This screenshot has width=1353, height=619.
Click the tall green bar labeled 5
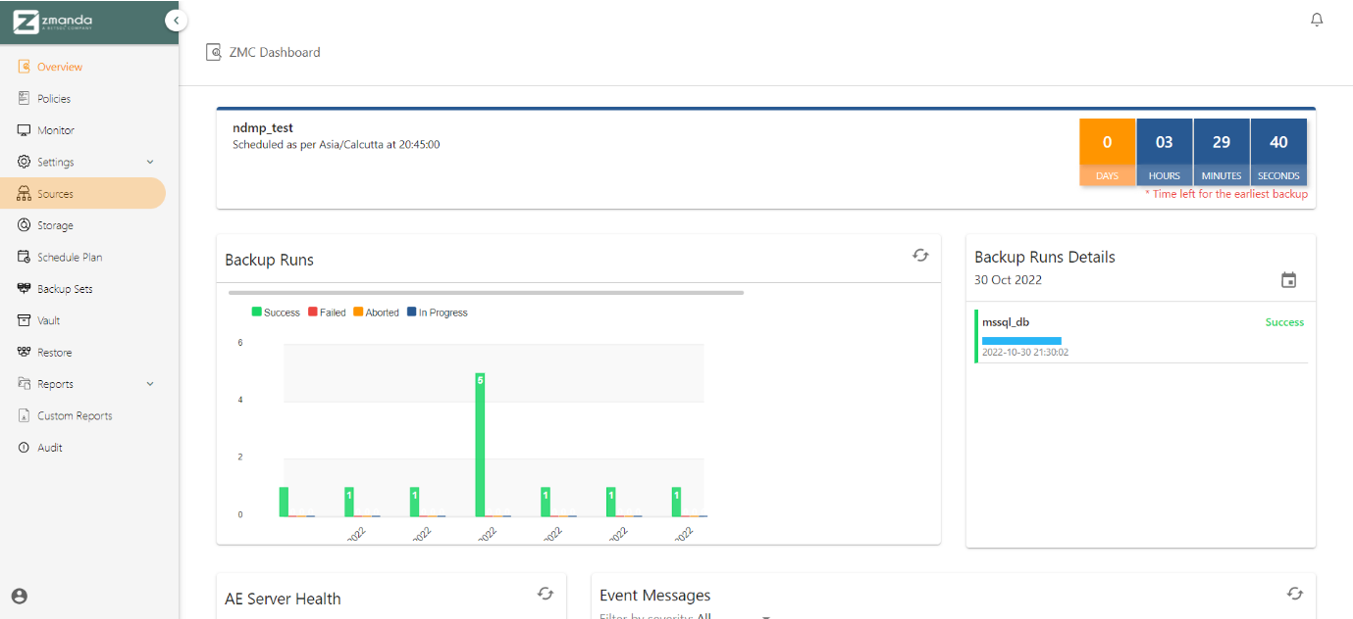click(480, 445)
